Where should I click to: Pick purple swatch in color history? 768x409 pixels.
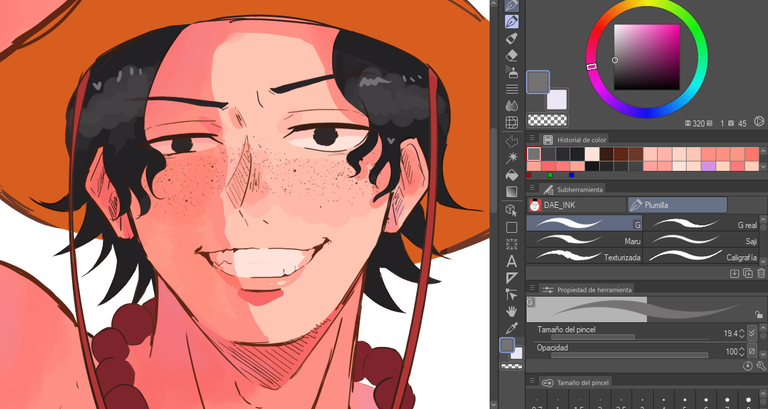(x=709, y=166)
